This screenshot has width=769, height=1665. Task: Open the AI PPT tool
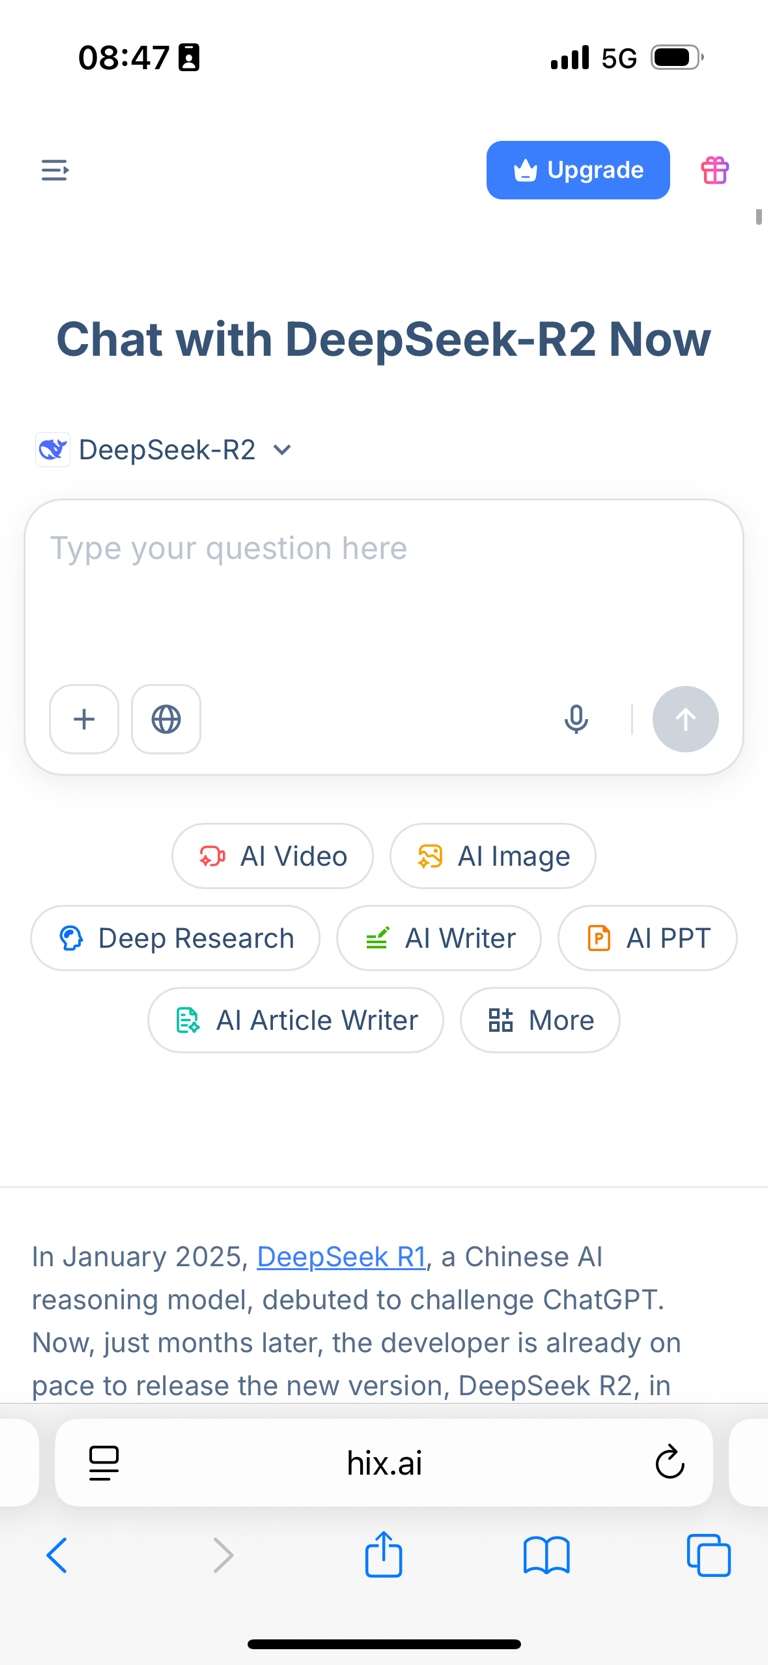pyautogui.click(x=647, y=938)
